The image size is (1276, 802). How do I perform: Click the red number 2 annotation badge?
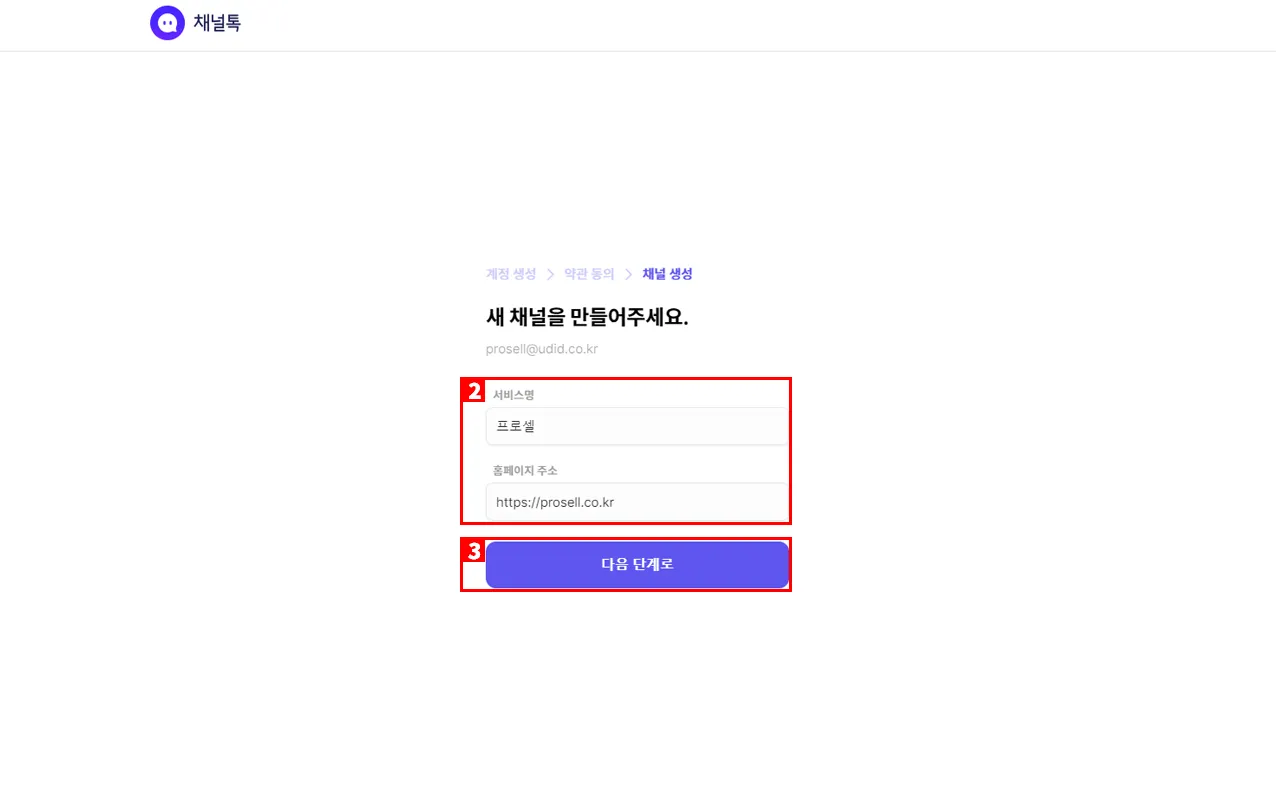[475, 391]
